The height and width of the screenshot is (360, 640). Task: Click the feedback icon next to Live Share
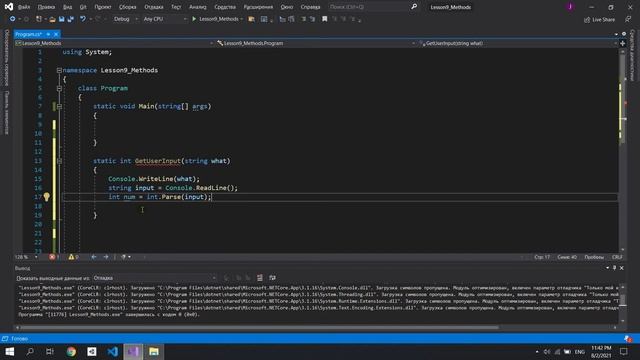click(628, 19)
